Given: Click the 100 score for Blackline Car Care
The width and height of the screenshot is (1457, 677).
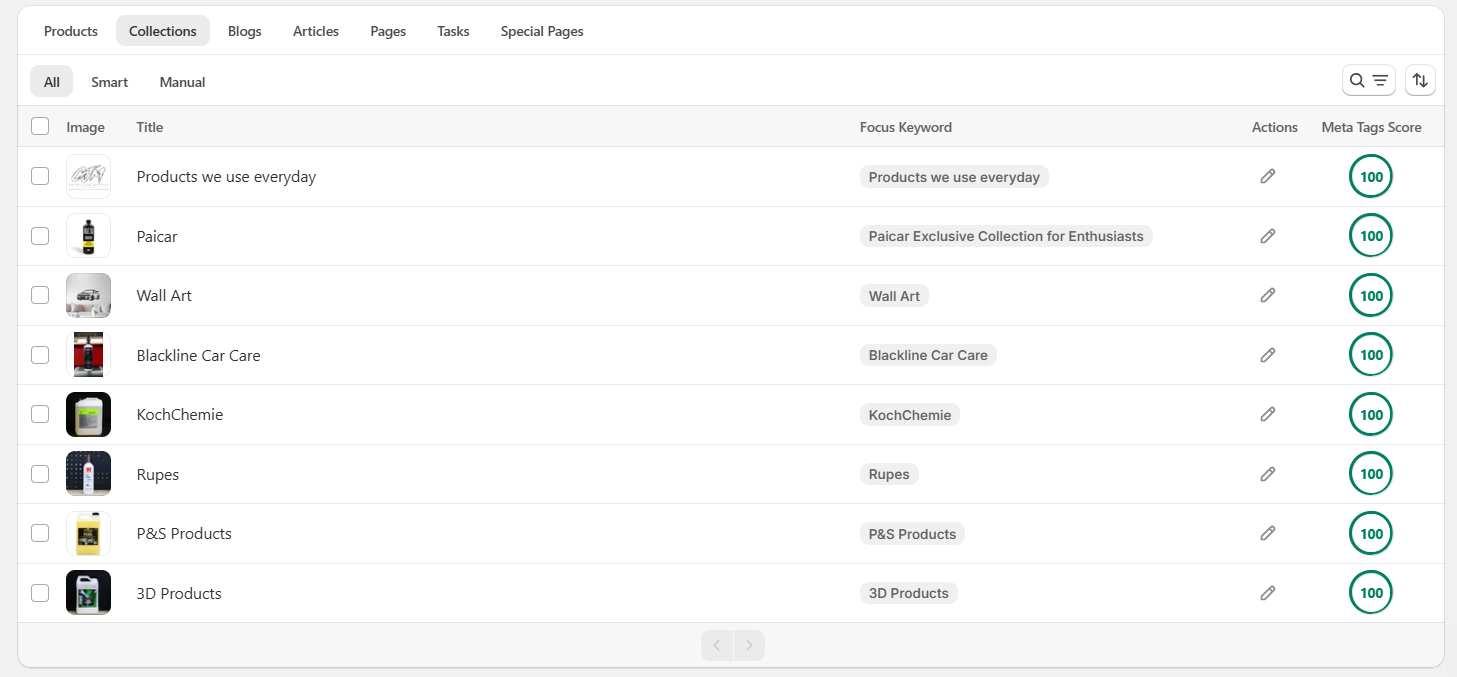Looking at the screenshot, I should click(x=1371, y=355).
